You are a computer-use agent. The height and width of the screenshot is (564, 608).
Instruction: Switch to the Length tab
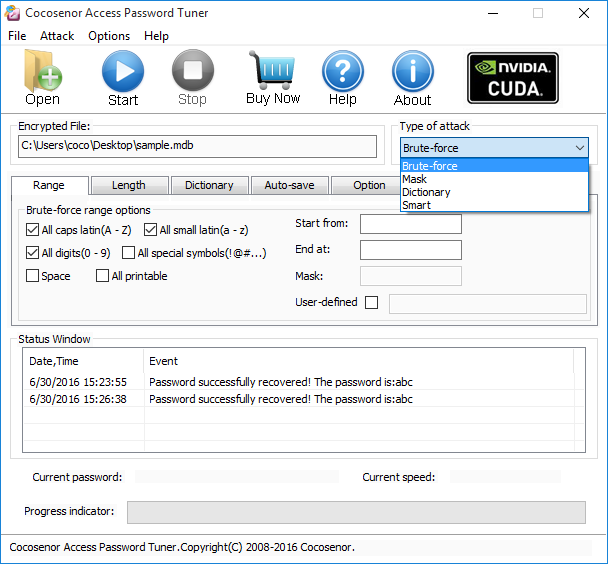tap(129, 185)
